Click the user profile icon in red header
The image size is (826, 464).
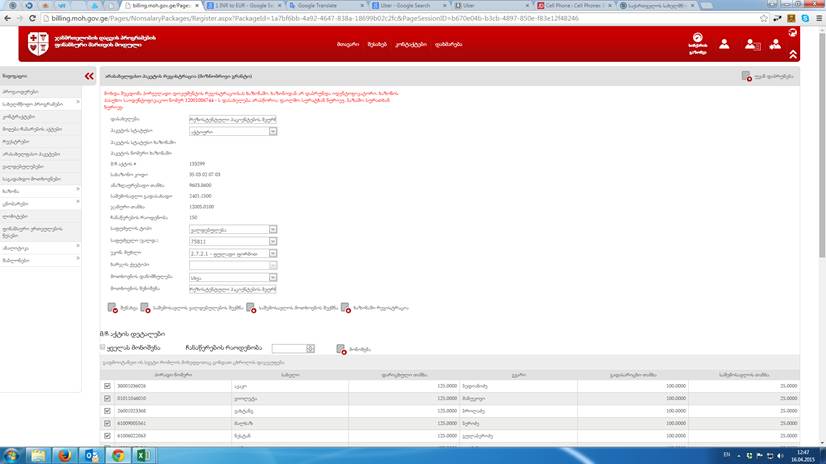[x=724, y=44]
